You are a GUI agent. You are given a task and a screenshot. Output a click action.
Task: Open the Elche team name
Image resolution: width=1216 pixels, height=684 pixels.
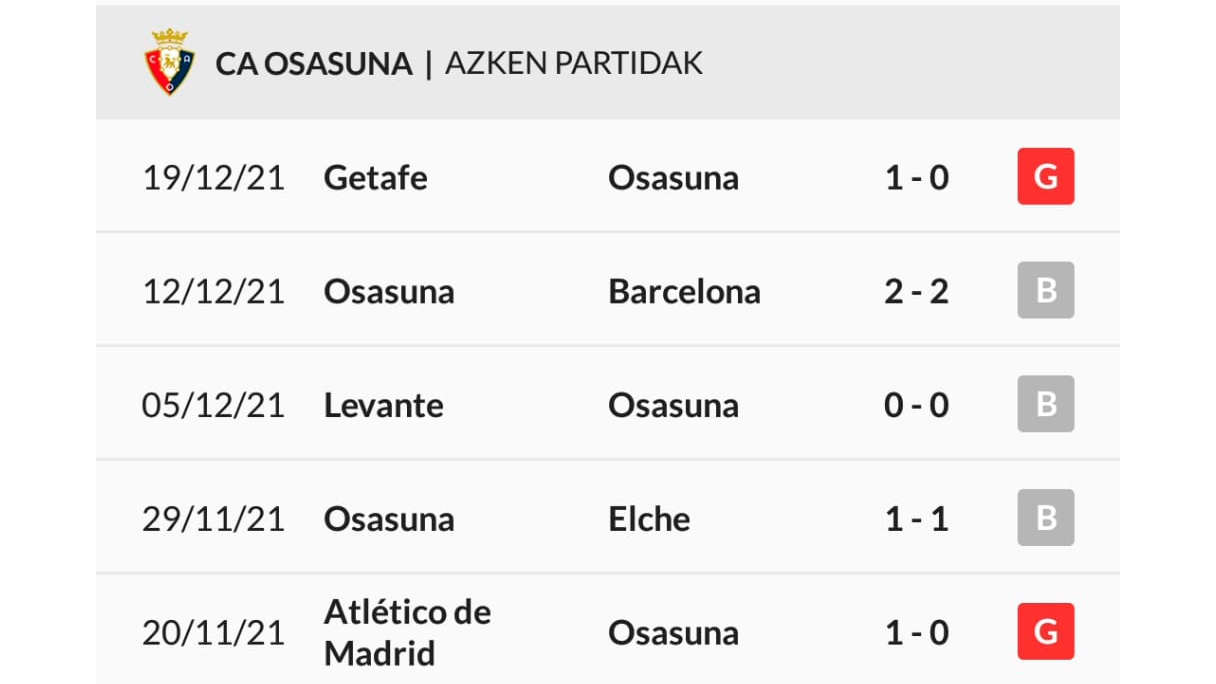(x=649, y=520)
